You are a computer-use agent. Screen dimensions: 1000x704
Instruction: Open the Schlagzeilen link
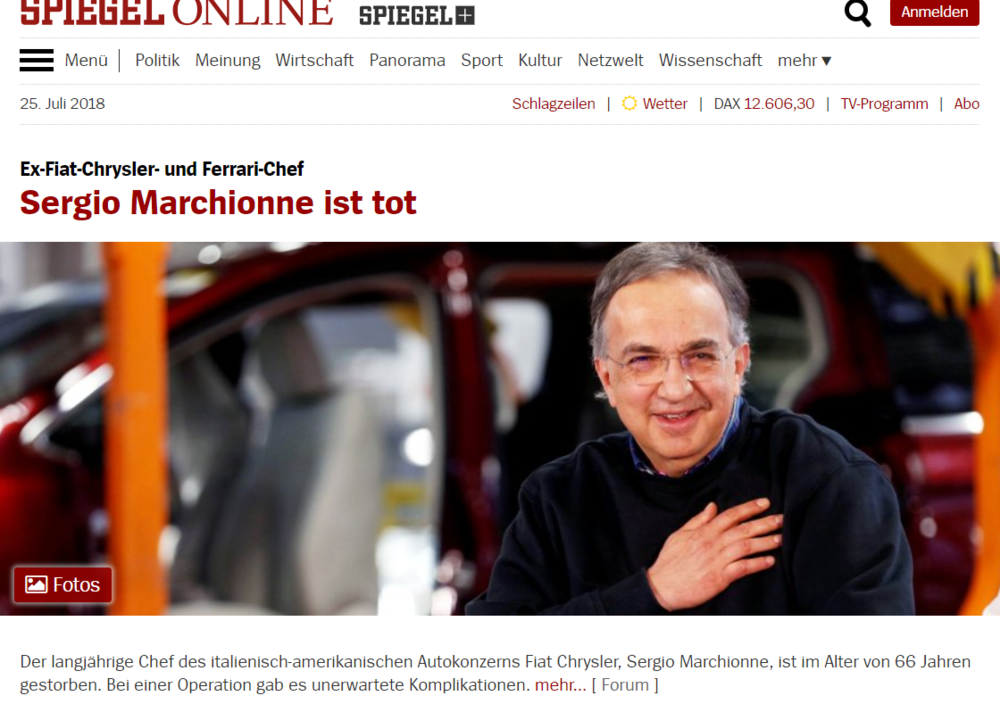(554, 103)
